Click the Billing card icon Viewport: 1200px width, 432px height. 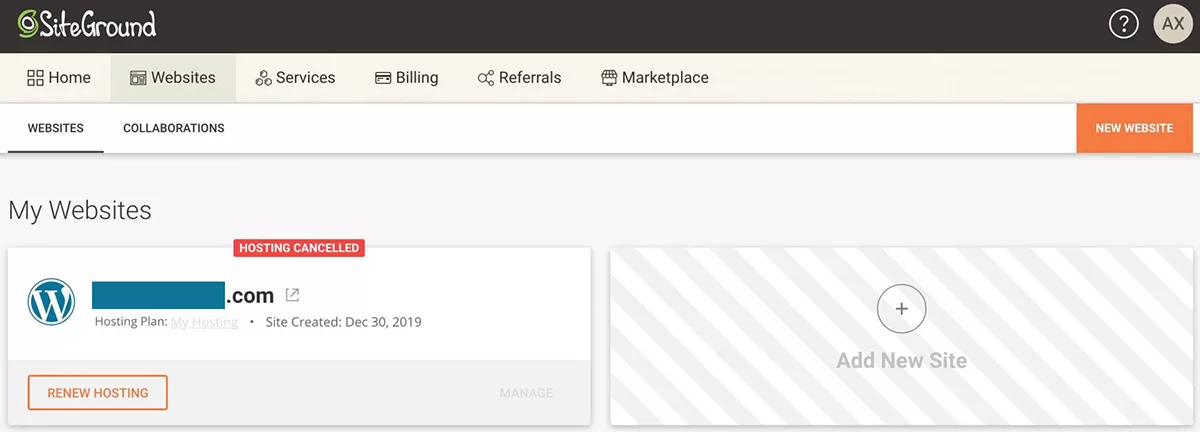pyautogui.click(x=383, y=78)
